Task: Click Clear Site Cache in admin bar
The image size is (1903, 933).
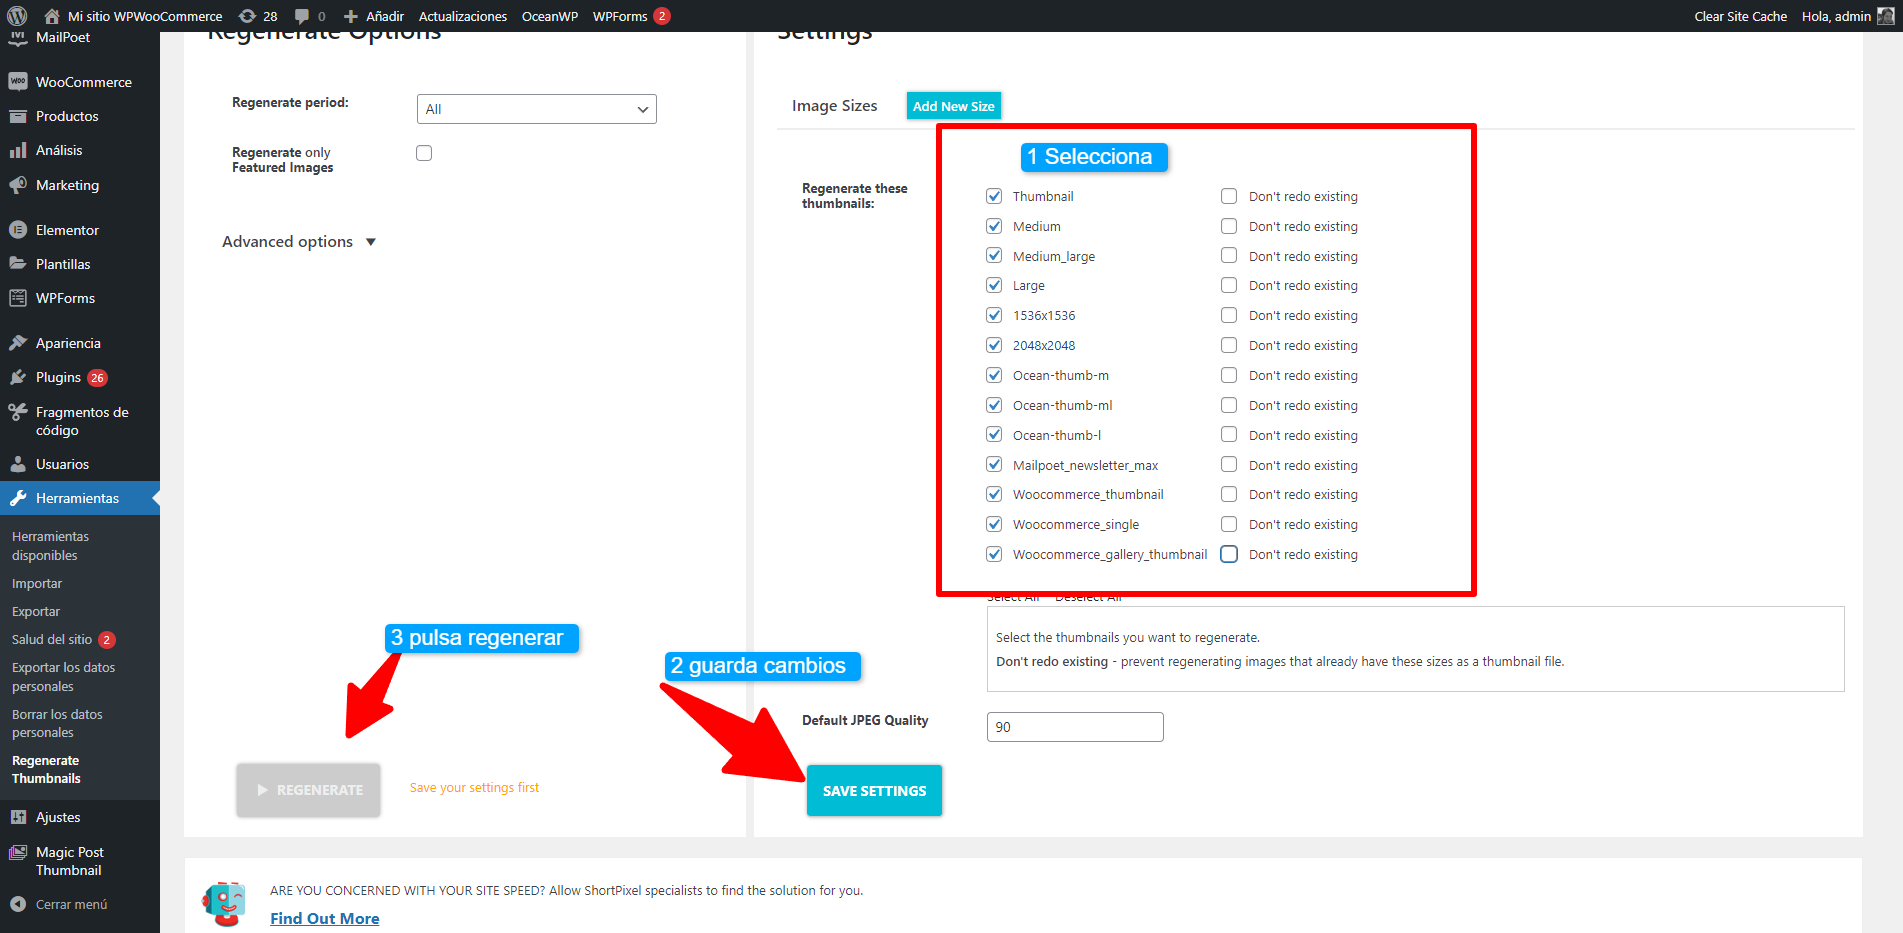Action: tap(1740, 16)
